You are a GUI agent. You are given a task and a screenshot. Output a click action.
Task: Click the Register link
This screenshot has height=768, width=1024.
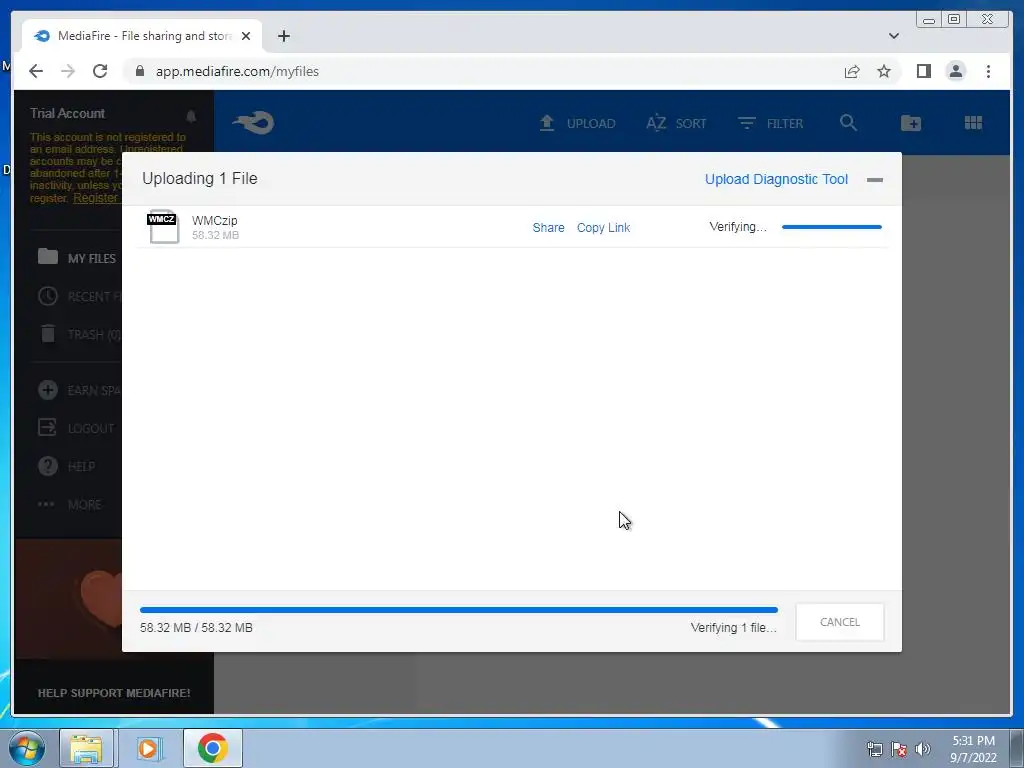[95, 197]
